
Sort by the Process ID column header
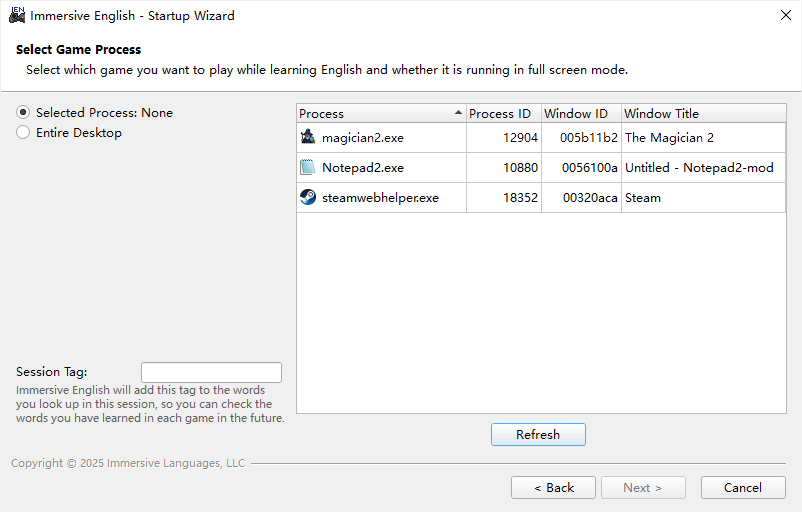coord(504,113)
